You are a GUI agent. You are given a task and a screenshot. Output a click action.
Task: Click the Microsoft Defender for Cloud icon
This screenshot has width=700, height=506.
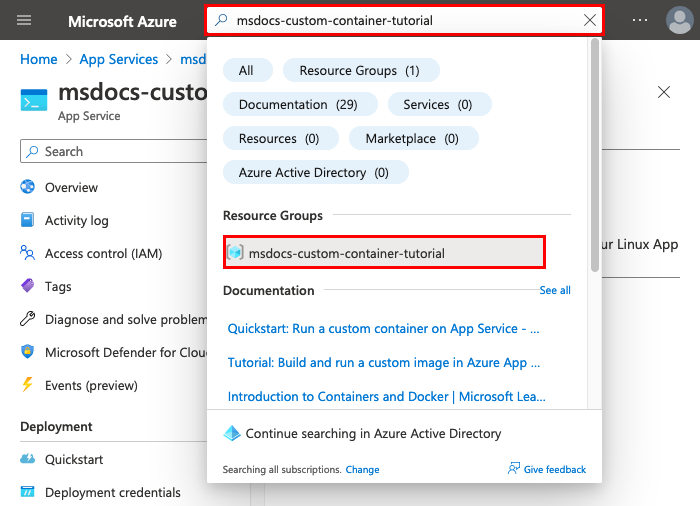(27, 353)
